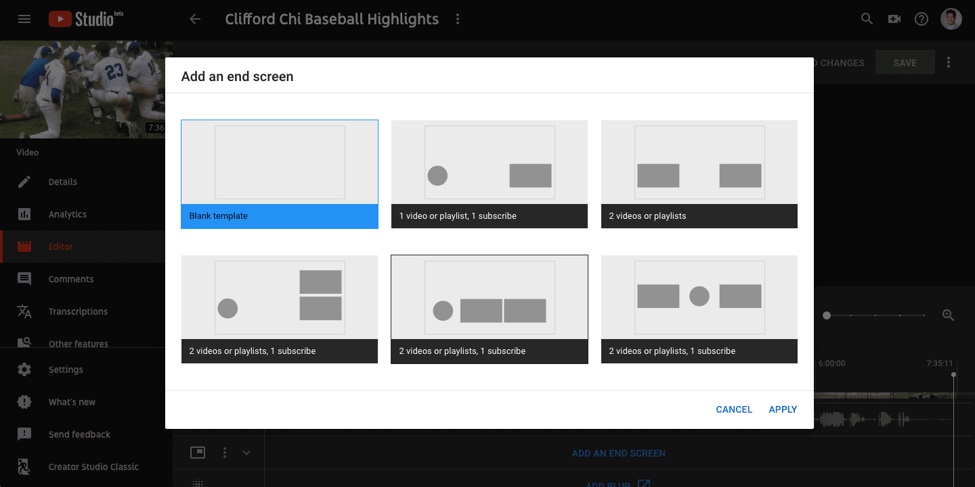Choose the 1 video or playlist, 1 subscribe template
The height and width of the screenshot is (487, 975).
(489, 174)
